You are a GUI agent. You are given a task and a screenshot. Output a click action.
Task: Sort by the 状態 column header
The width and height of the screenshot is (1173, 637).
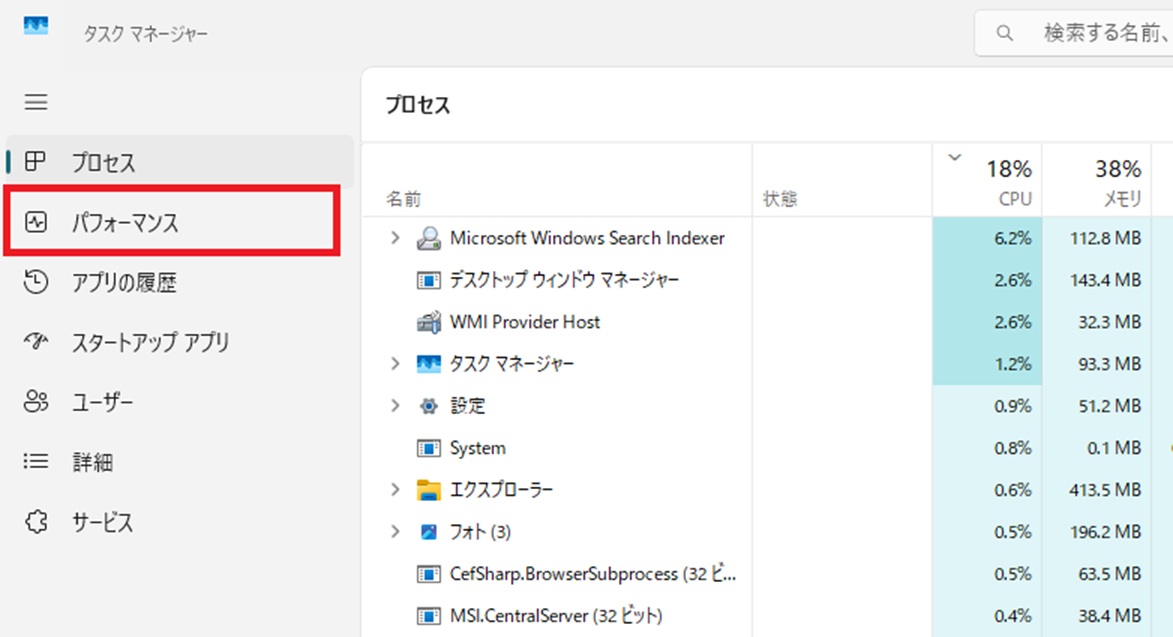842,180
